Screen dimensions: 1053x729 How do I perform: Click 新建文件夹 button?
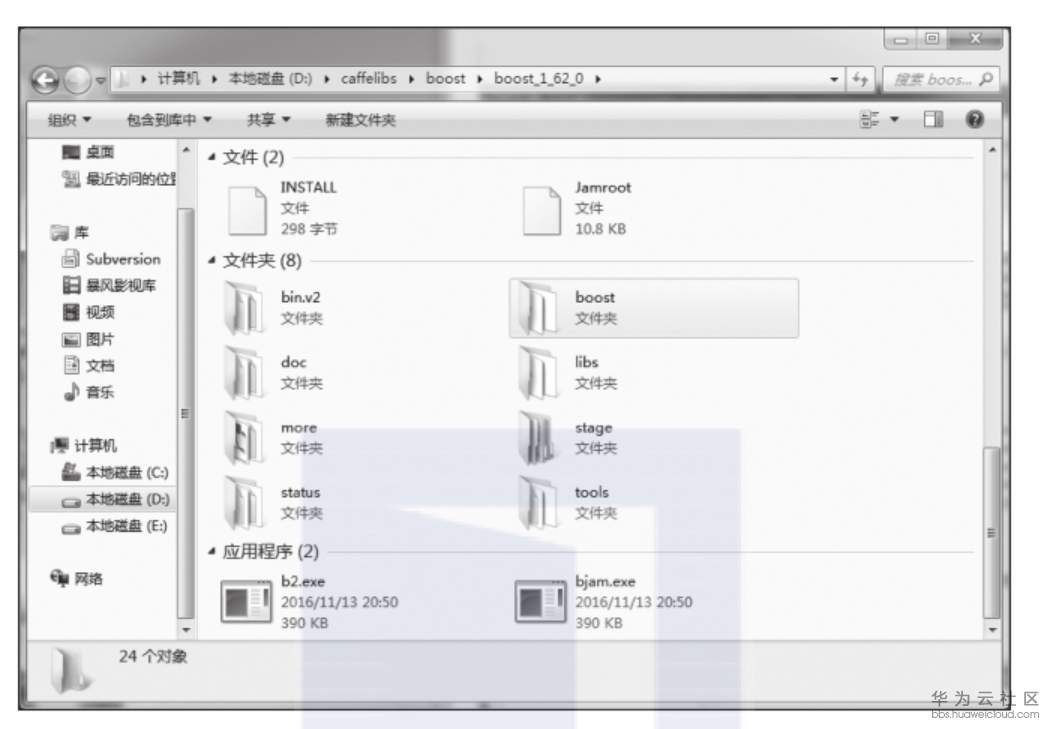(x=361, y=120)
